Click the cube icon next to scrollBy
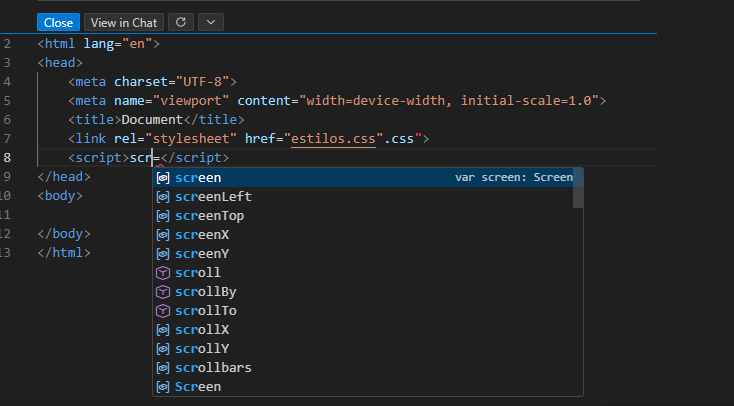 164,292
